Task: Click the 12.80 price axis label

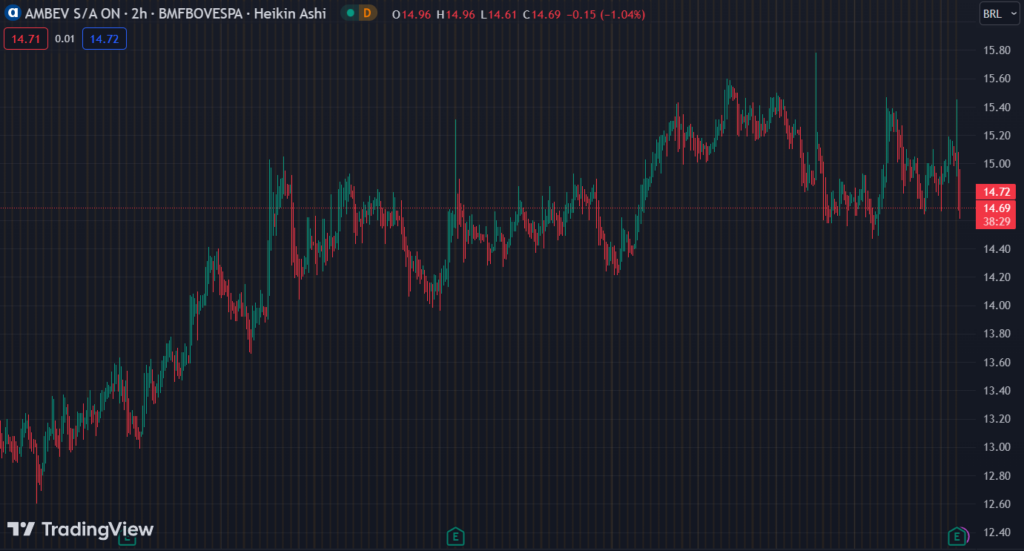Action: tap(997, 475)
